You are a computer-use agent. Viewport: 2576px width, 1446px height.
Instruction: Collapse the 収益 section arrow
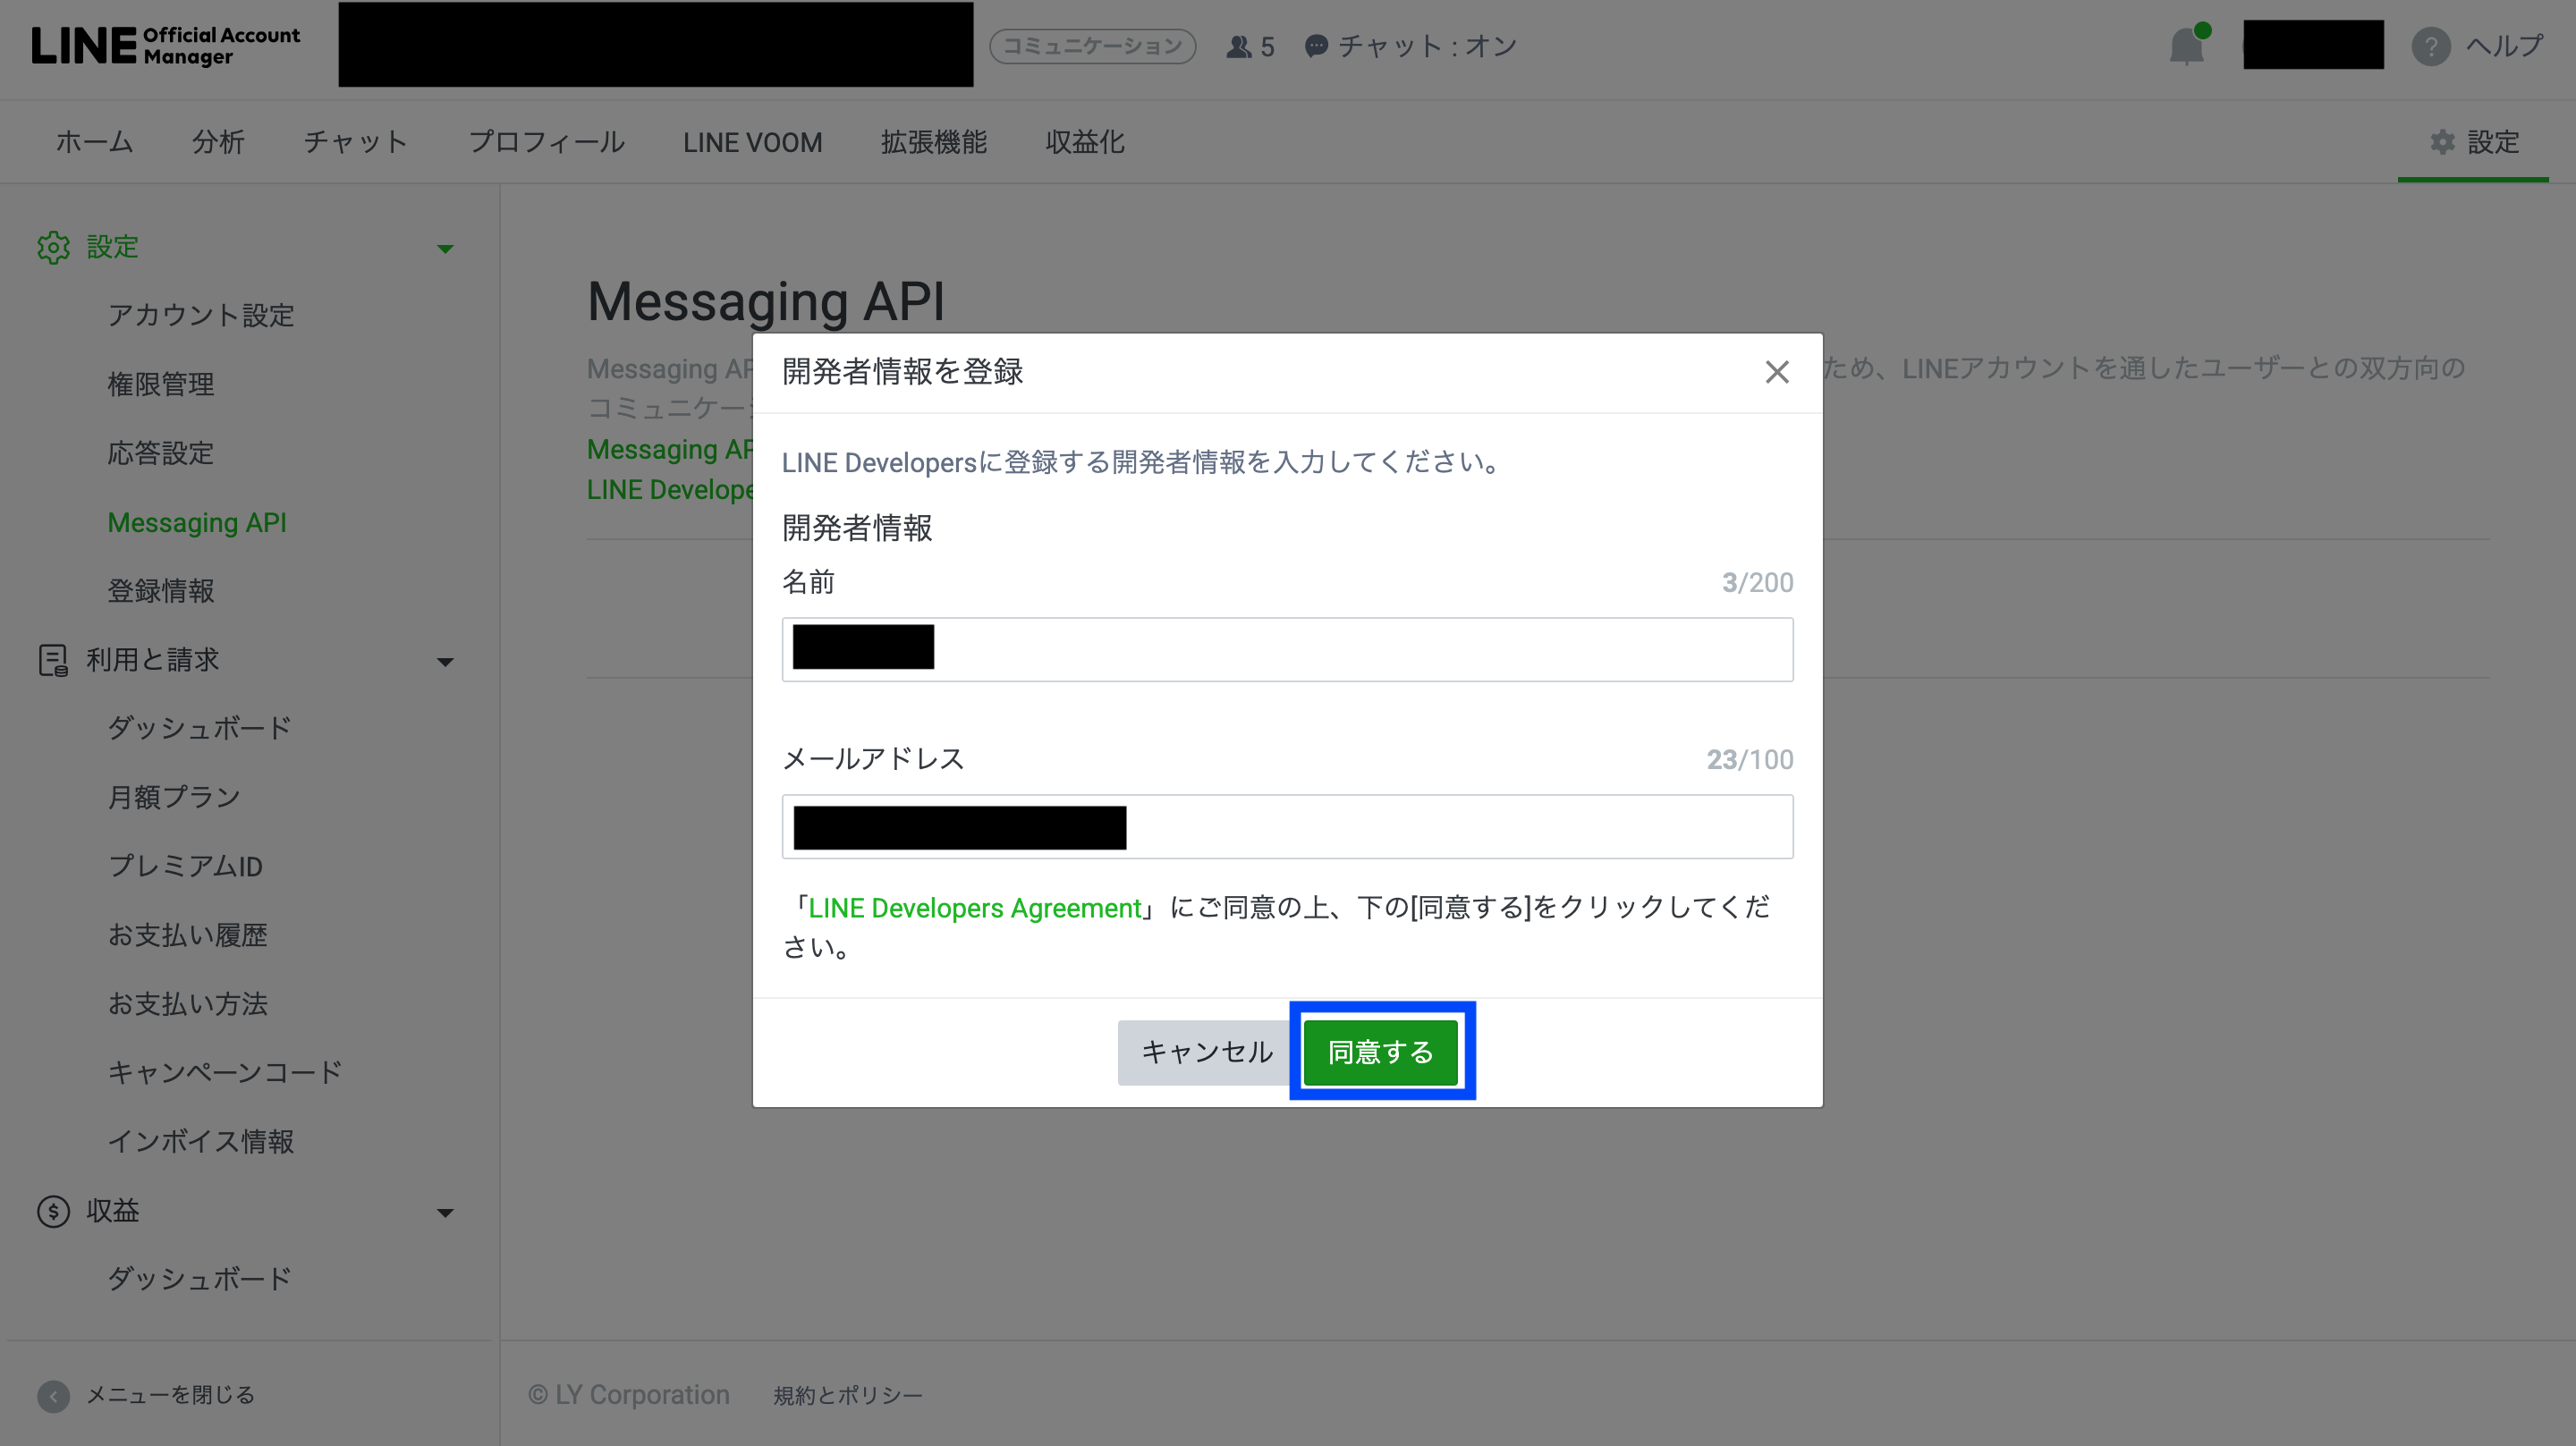click(445, 1212)
